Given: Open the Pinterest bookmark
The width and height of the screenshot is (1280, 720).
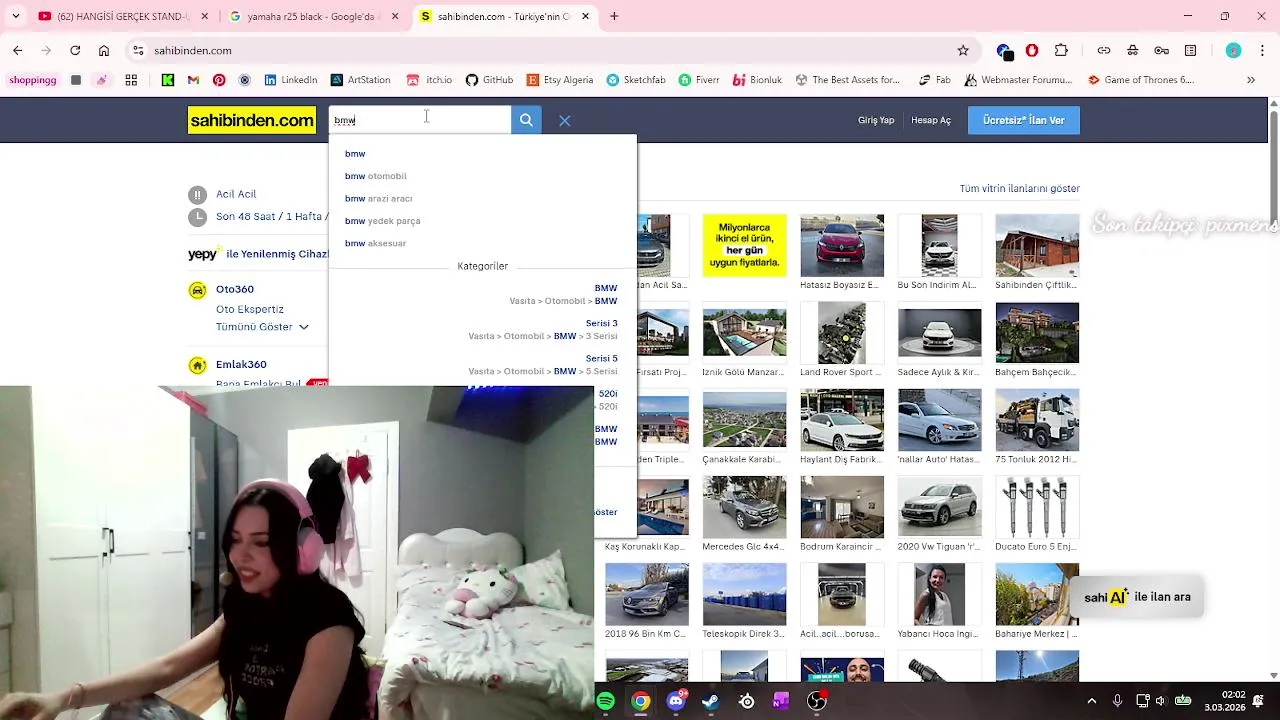Looking at the screenshot, I should click(x=219, y=80).
